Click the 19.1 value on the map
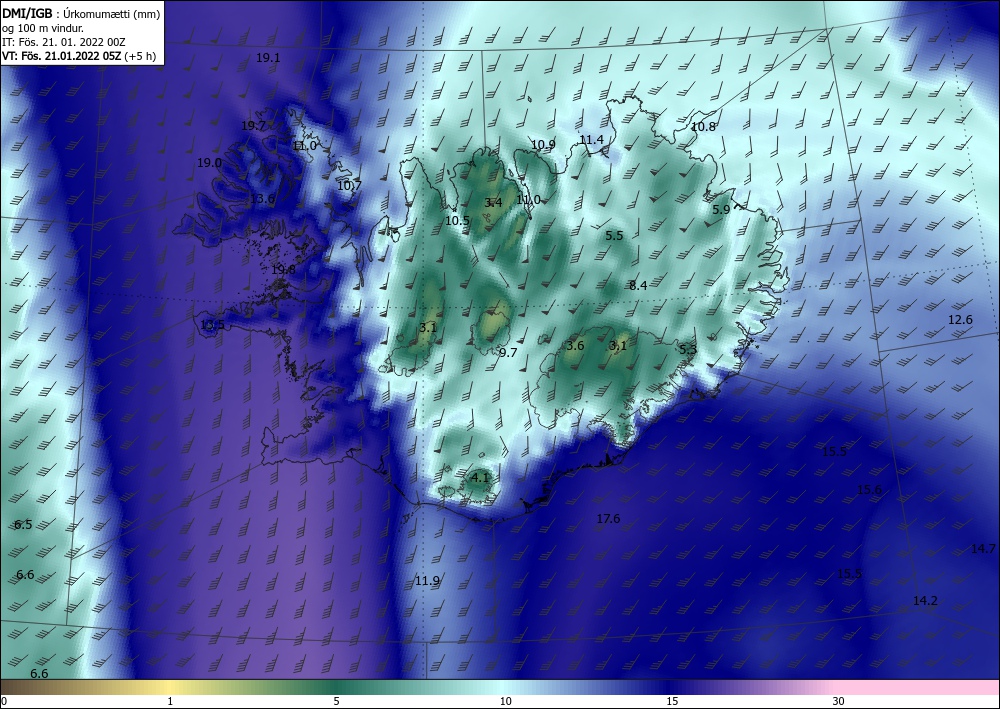Image resolution: width=1000 pixels, height=709 pixels. pyautogui.click(x=268, y=57)
